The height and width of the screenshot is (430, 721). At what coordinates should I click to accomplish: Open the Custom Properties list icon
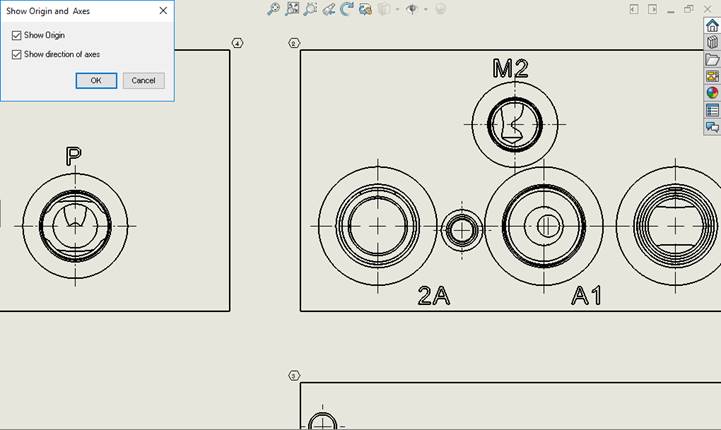[x=712, y=110]
